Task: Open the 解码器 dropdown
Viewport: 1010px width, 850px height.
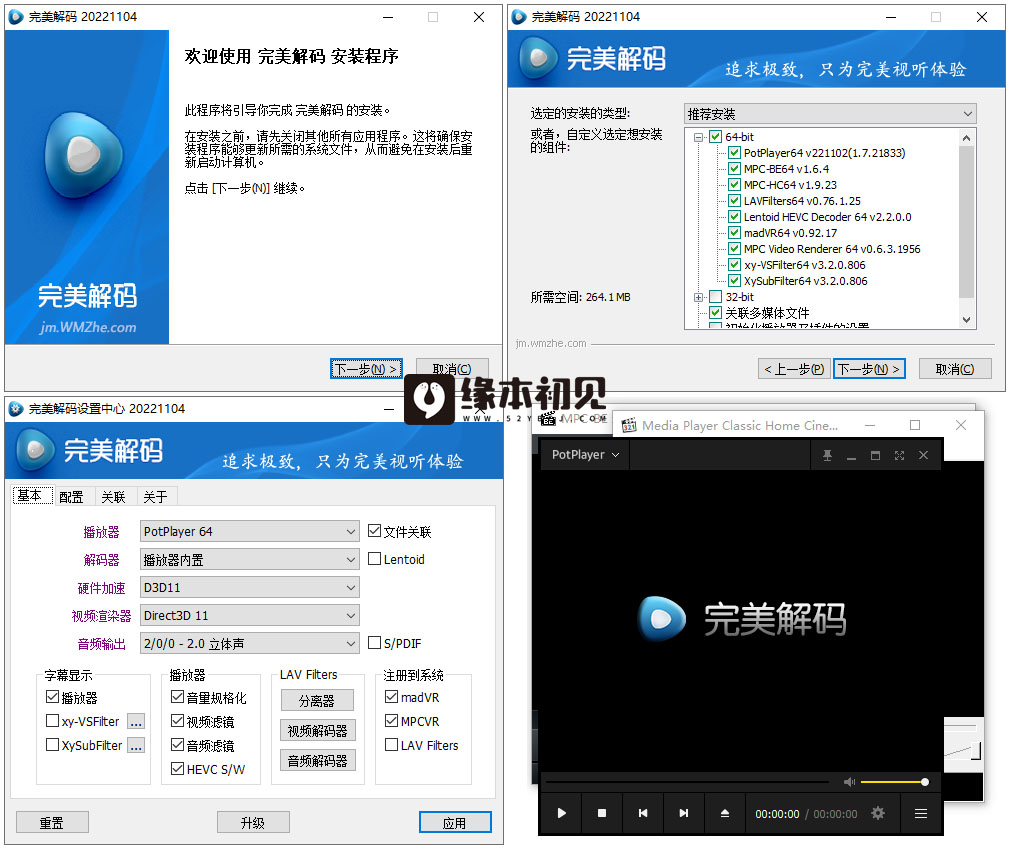Action: tap(249, 560)
